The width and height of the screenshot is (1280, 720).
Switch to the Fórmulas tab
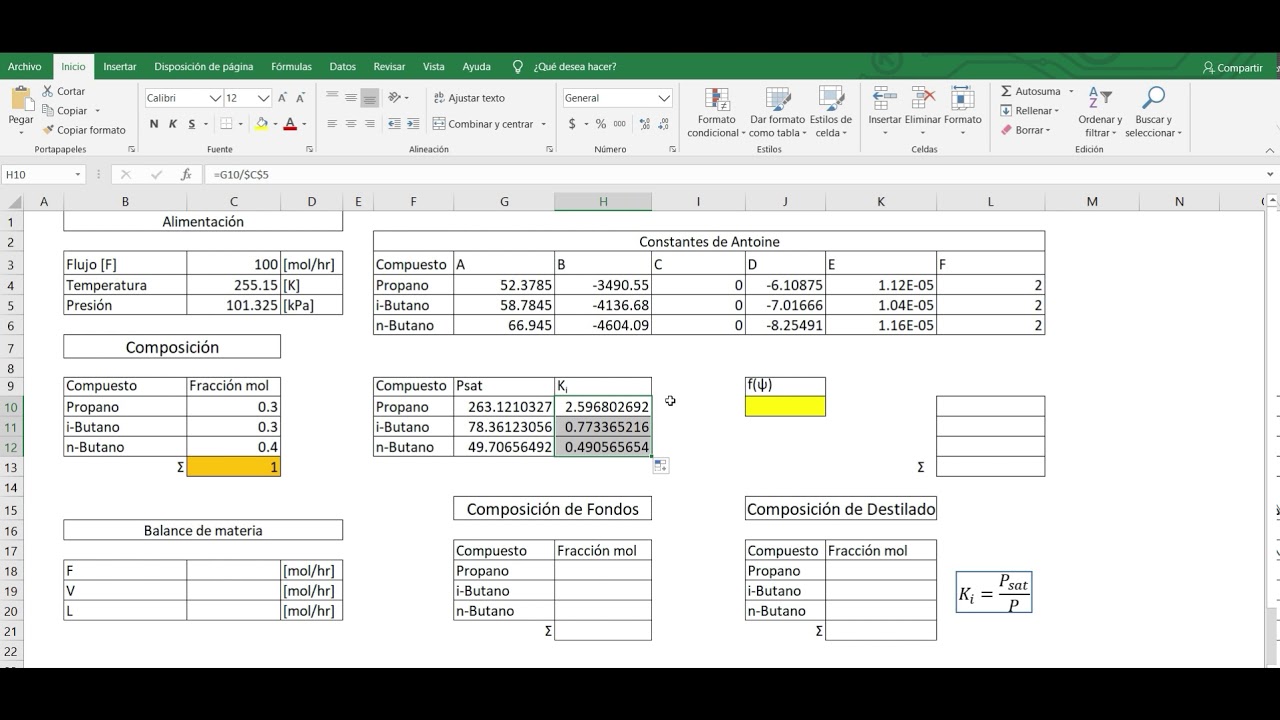pos(292,67)
